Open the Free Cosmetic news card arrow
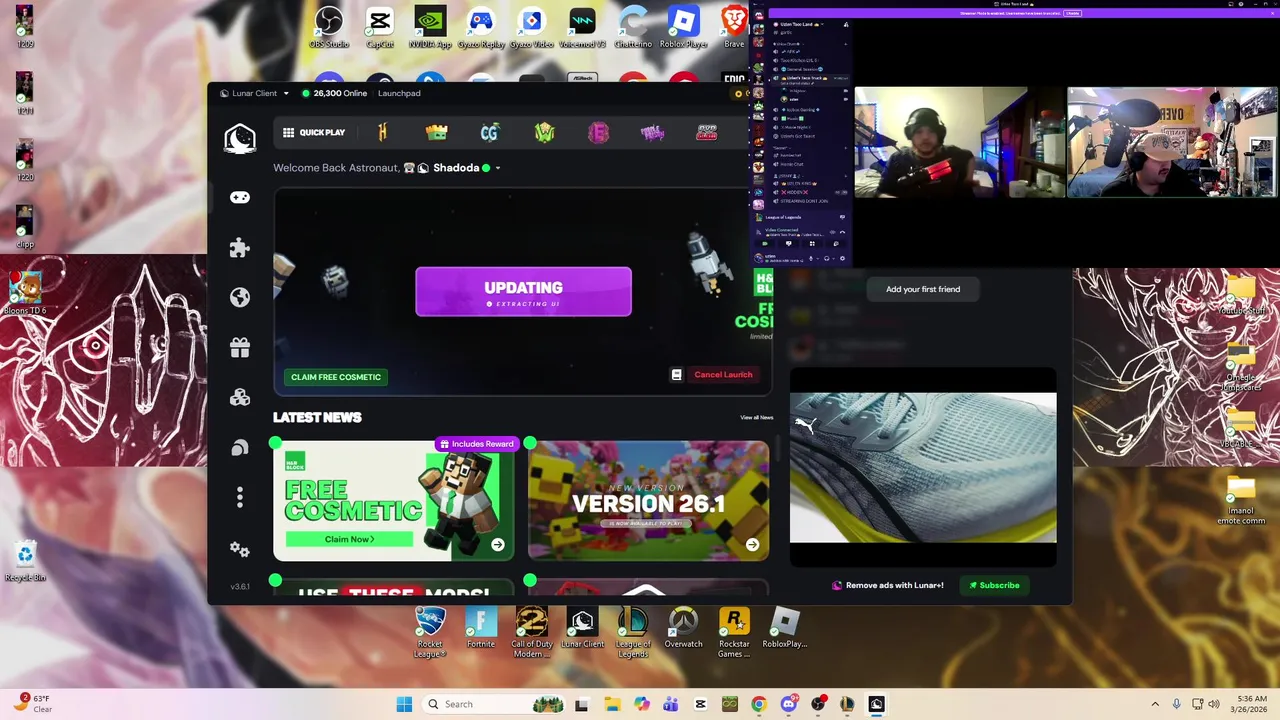1280x720 pixels. point(498,545)
